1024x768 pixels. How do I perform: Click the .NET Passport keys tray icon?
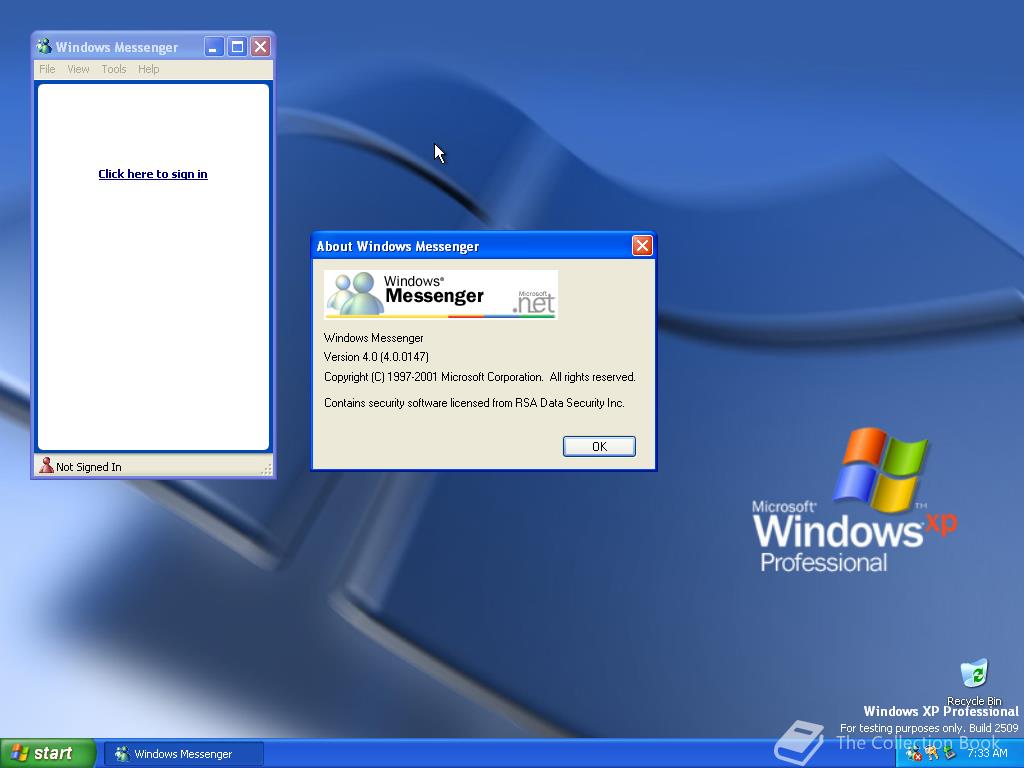pyautogui.click(x=932, y=754)
